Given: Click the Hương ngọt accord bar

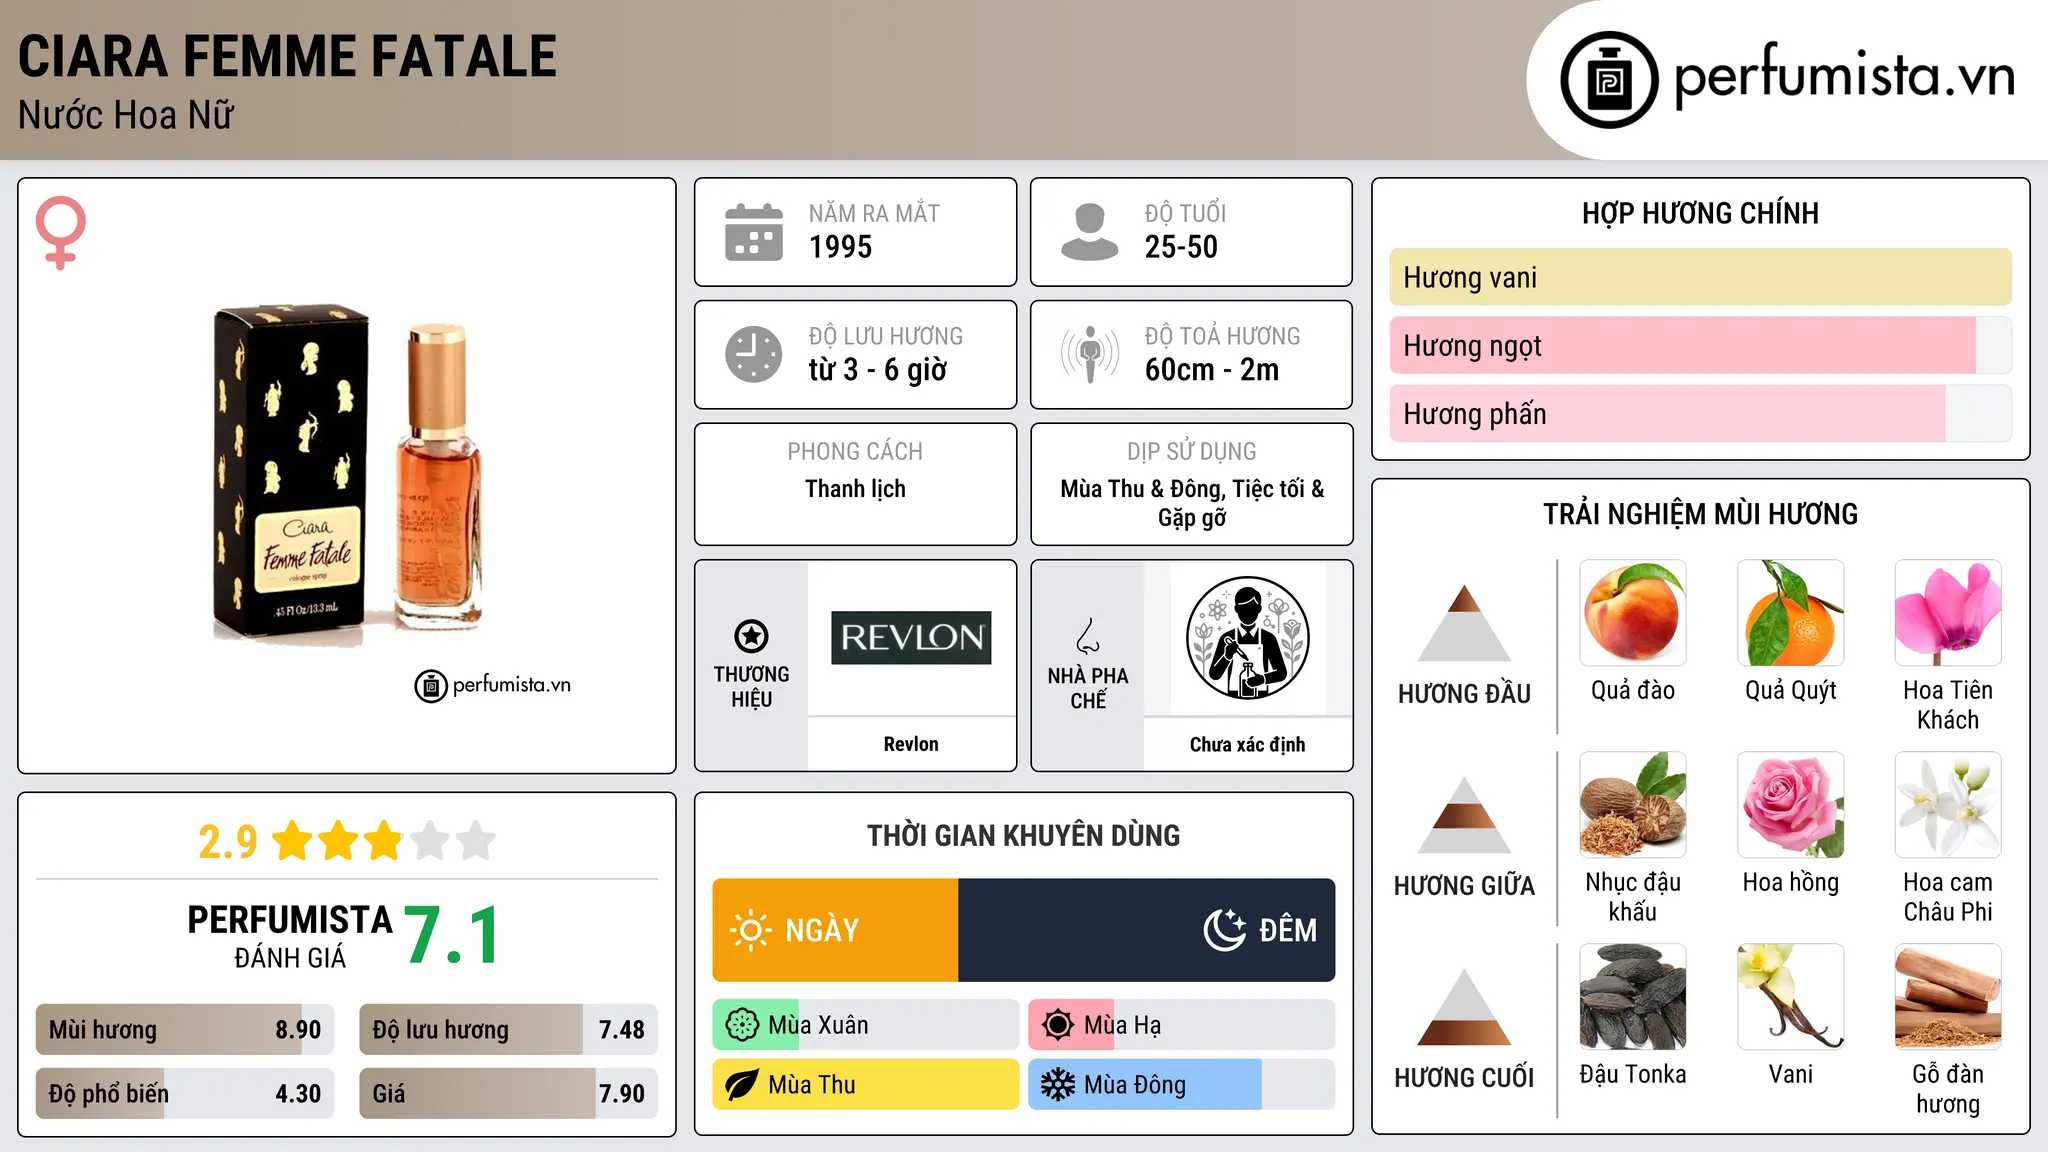Looking at the screenshot, I should tap(1700, 346).
